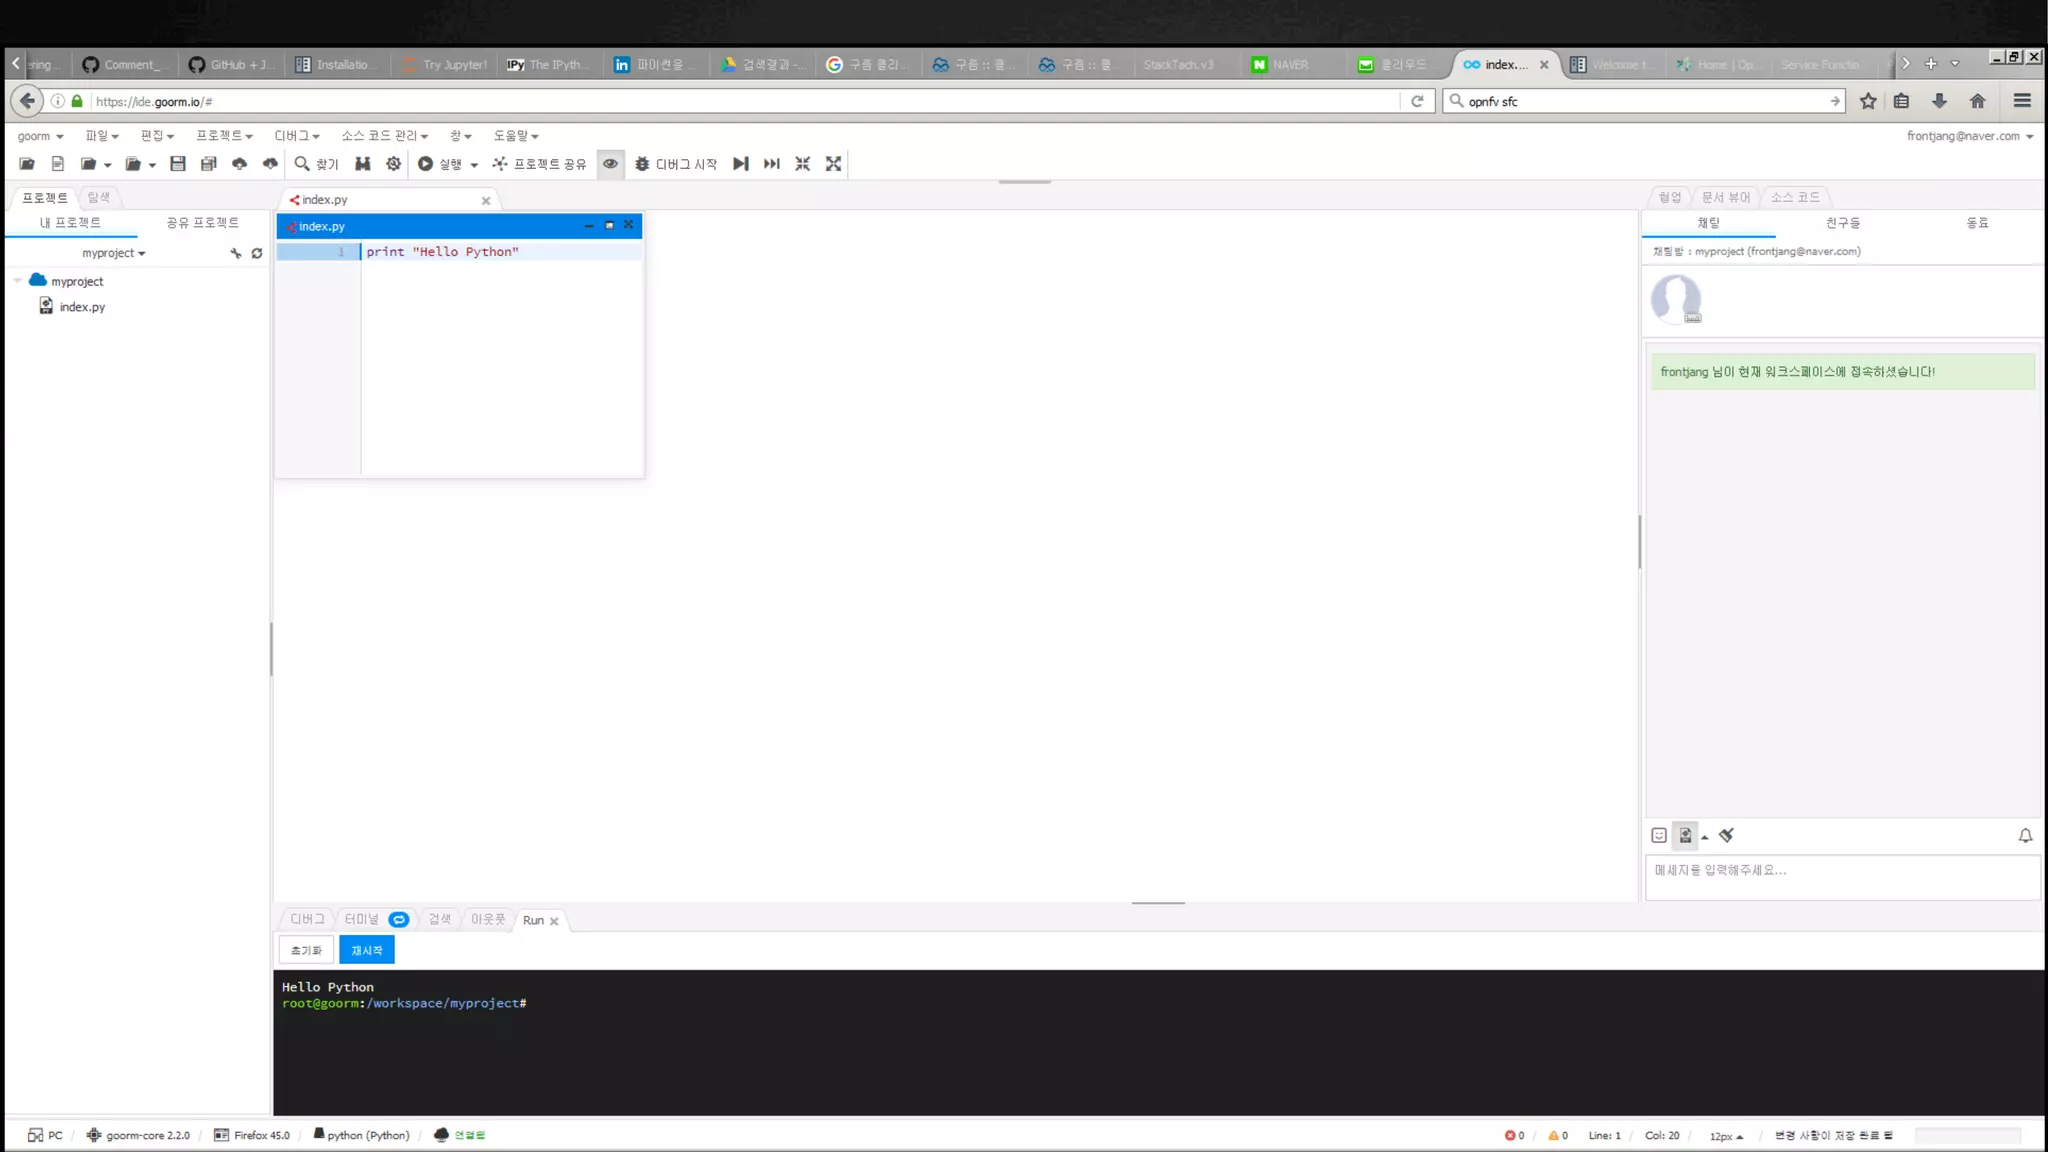This screenshot has height=1152, width=2048.
Task: Select index.py in the project tree
Action: click(82, 307)
